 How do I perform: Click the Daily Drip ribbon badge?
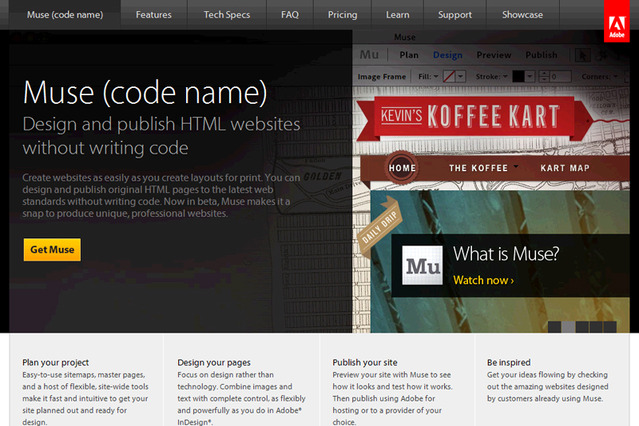[x=379, y=226]
